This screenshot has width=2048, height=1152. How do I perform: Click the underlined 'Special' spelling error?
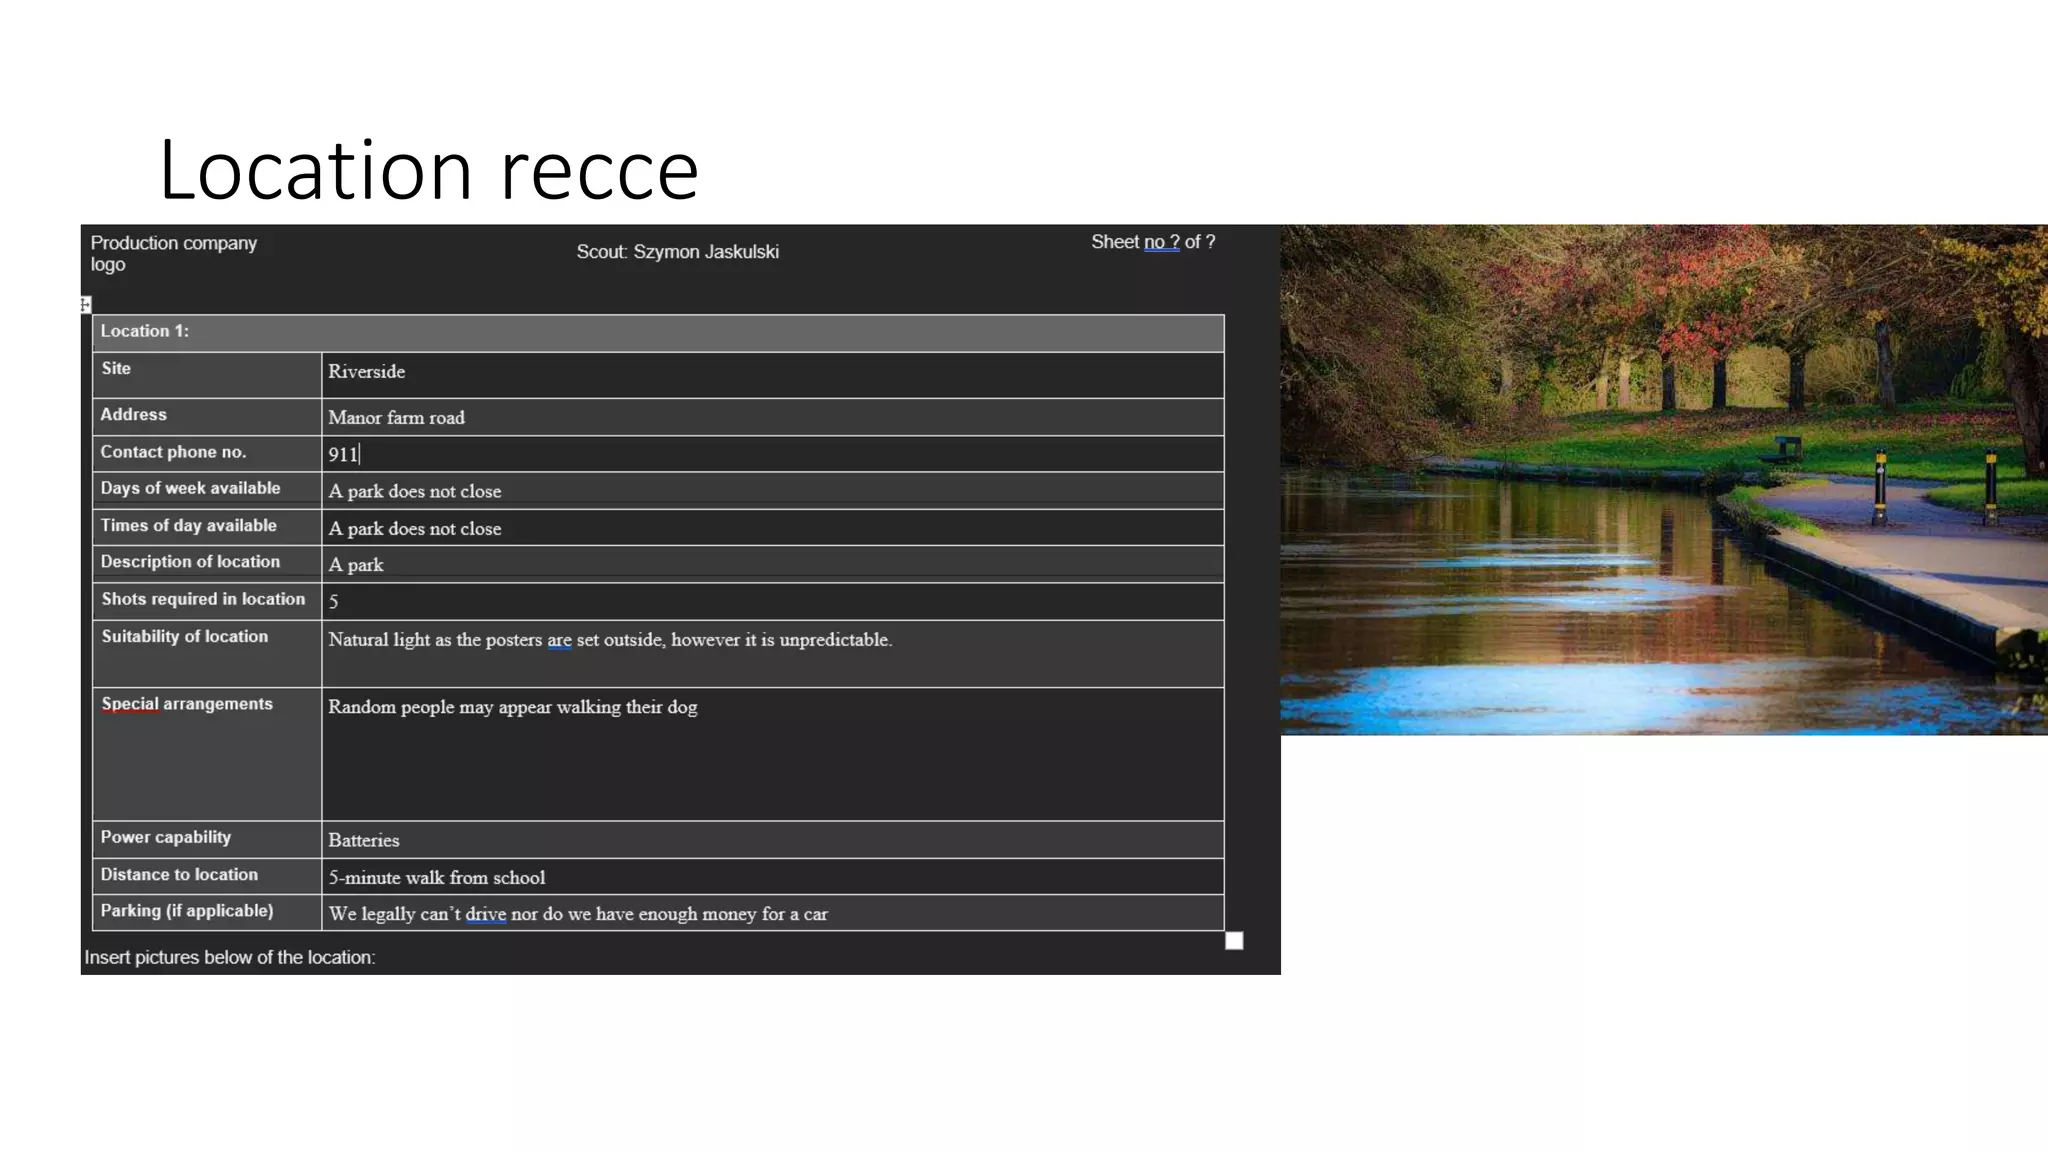click(130, 704)
